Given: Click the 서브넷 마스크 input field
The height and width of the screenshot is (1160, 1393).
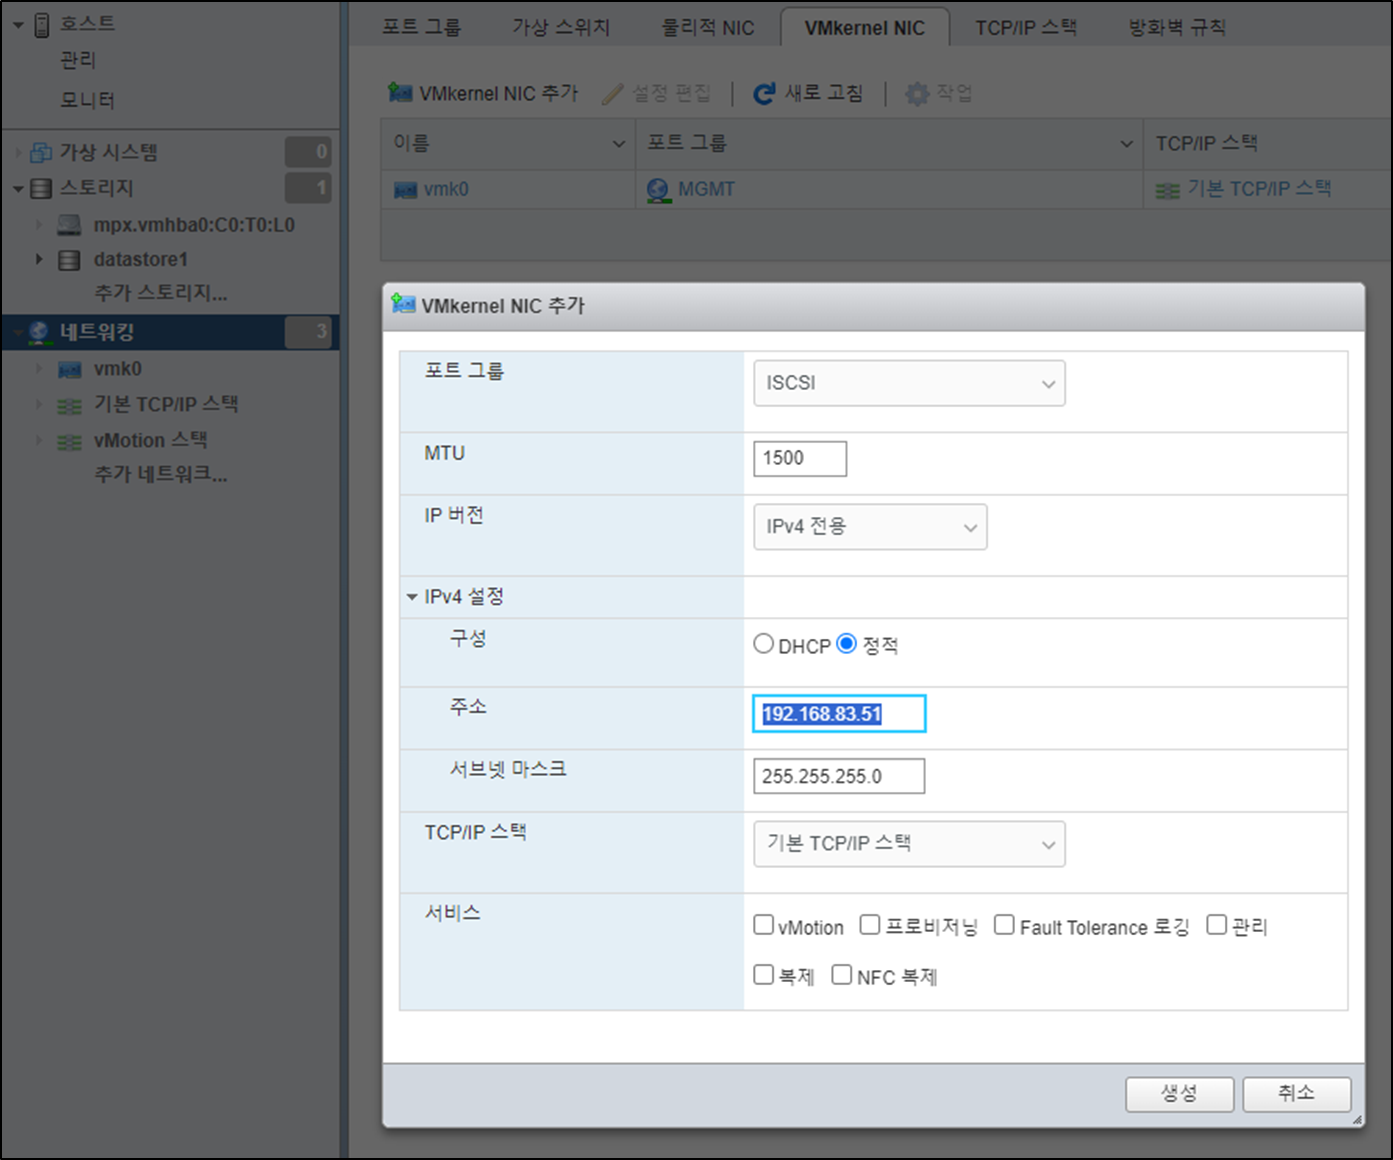Looking at the screenshot, I should point(839,776).
